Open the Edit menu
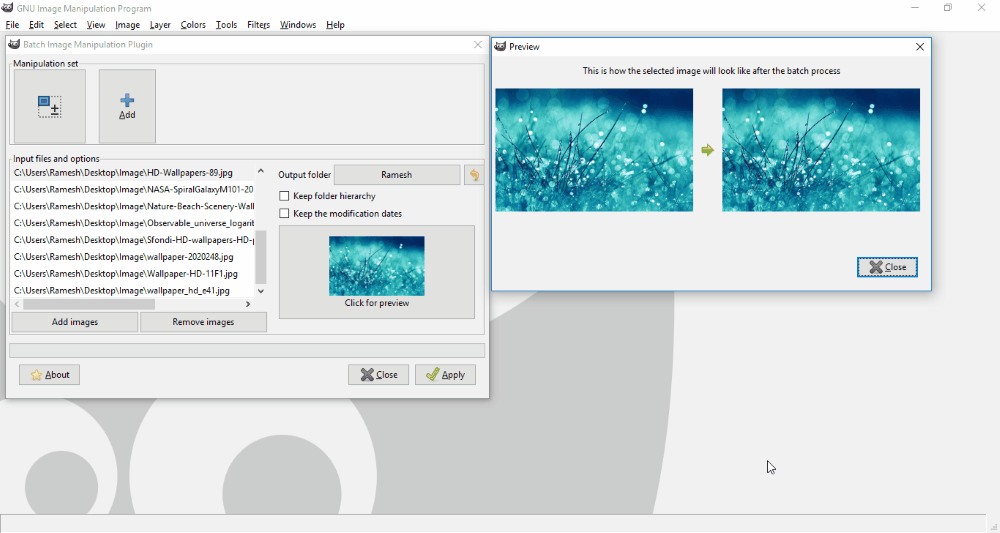The image size is (1000, 533). [x=36, y=25]
